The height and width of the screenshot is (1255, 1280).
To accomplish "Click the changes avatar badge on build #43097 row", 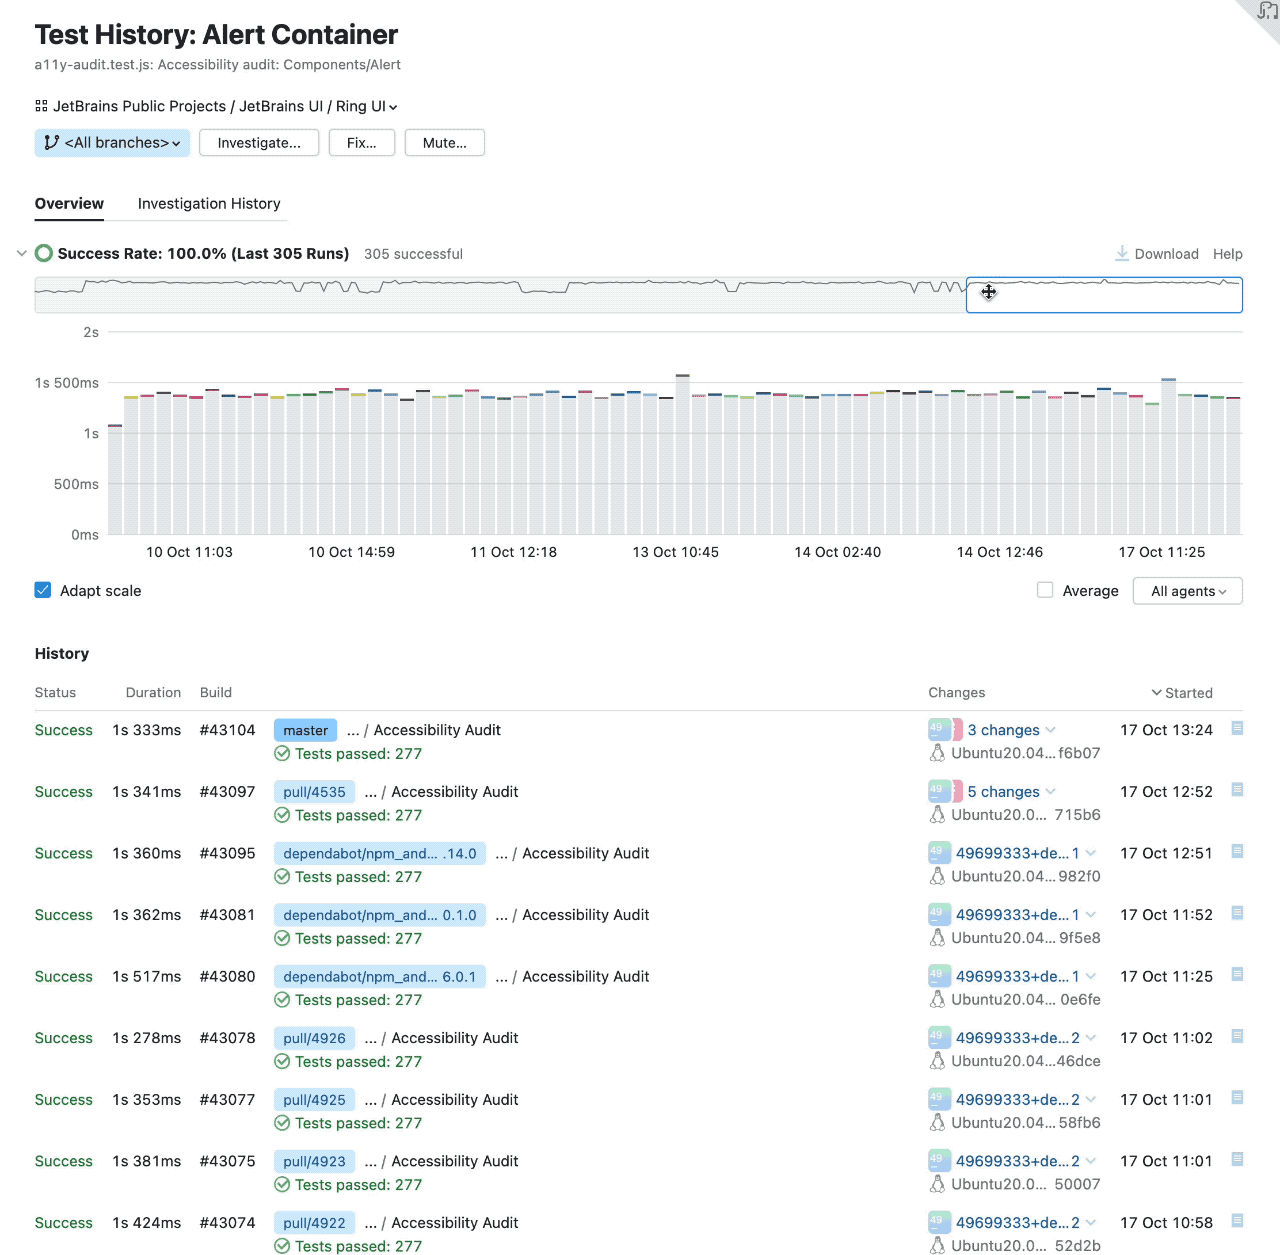I will pyautogui.click(x=939, y=790).
